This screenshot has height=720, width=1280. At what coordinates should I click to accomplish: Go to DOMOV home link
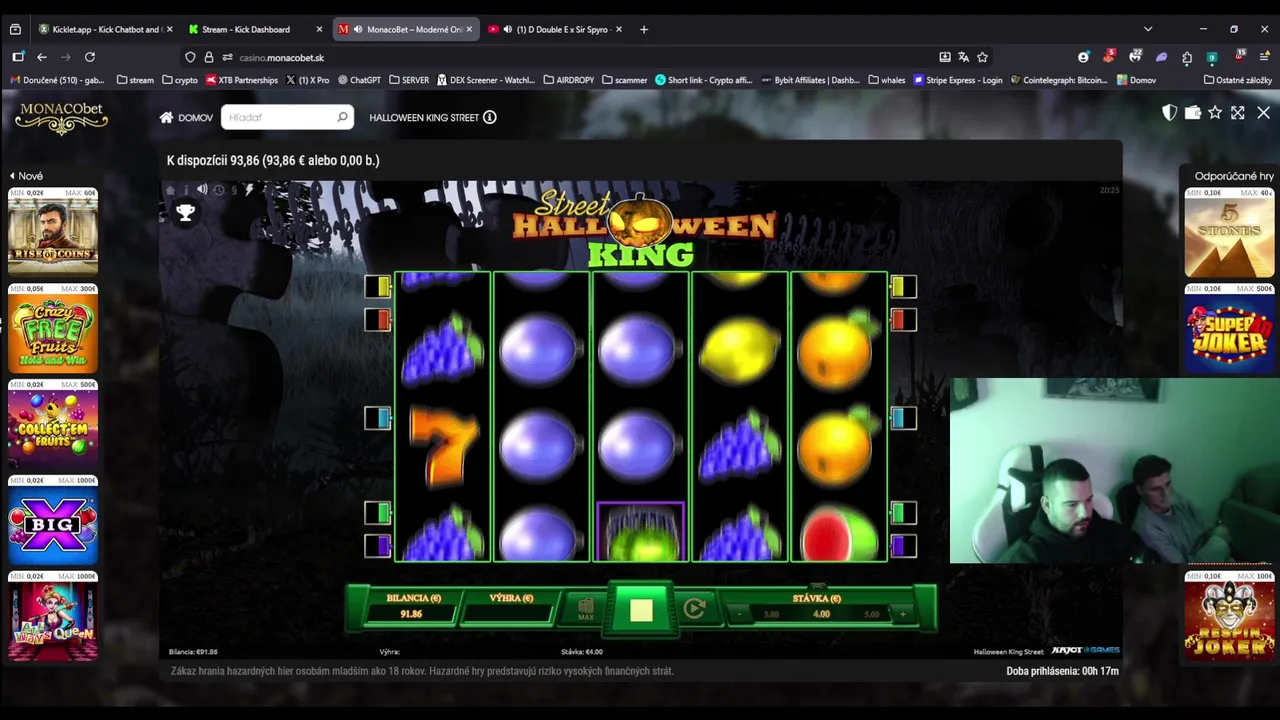click(186, 117)
